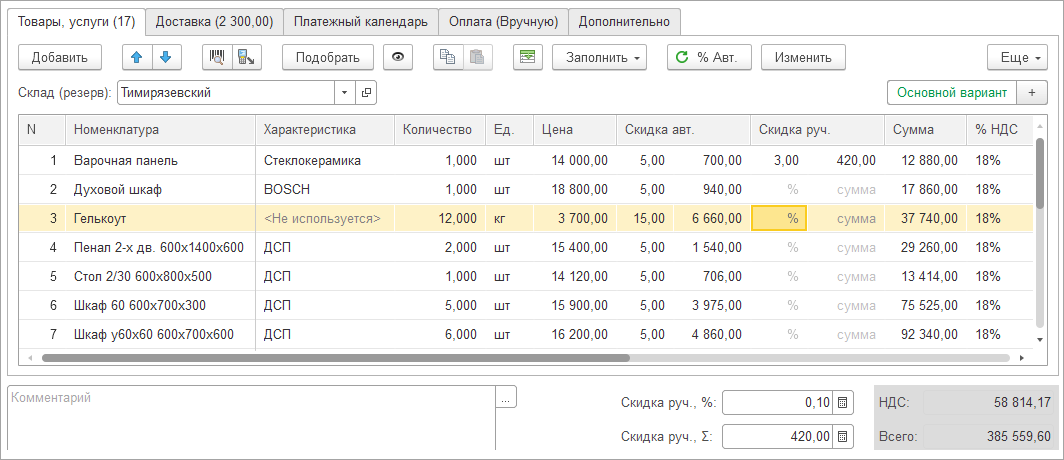Screen dimensions: 1064x460
Task: Click the copy rows icon
Action: [448, 57]
